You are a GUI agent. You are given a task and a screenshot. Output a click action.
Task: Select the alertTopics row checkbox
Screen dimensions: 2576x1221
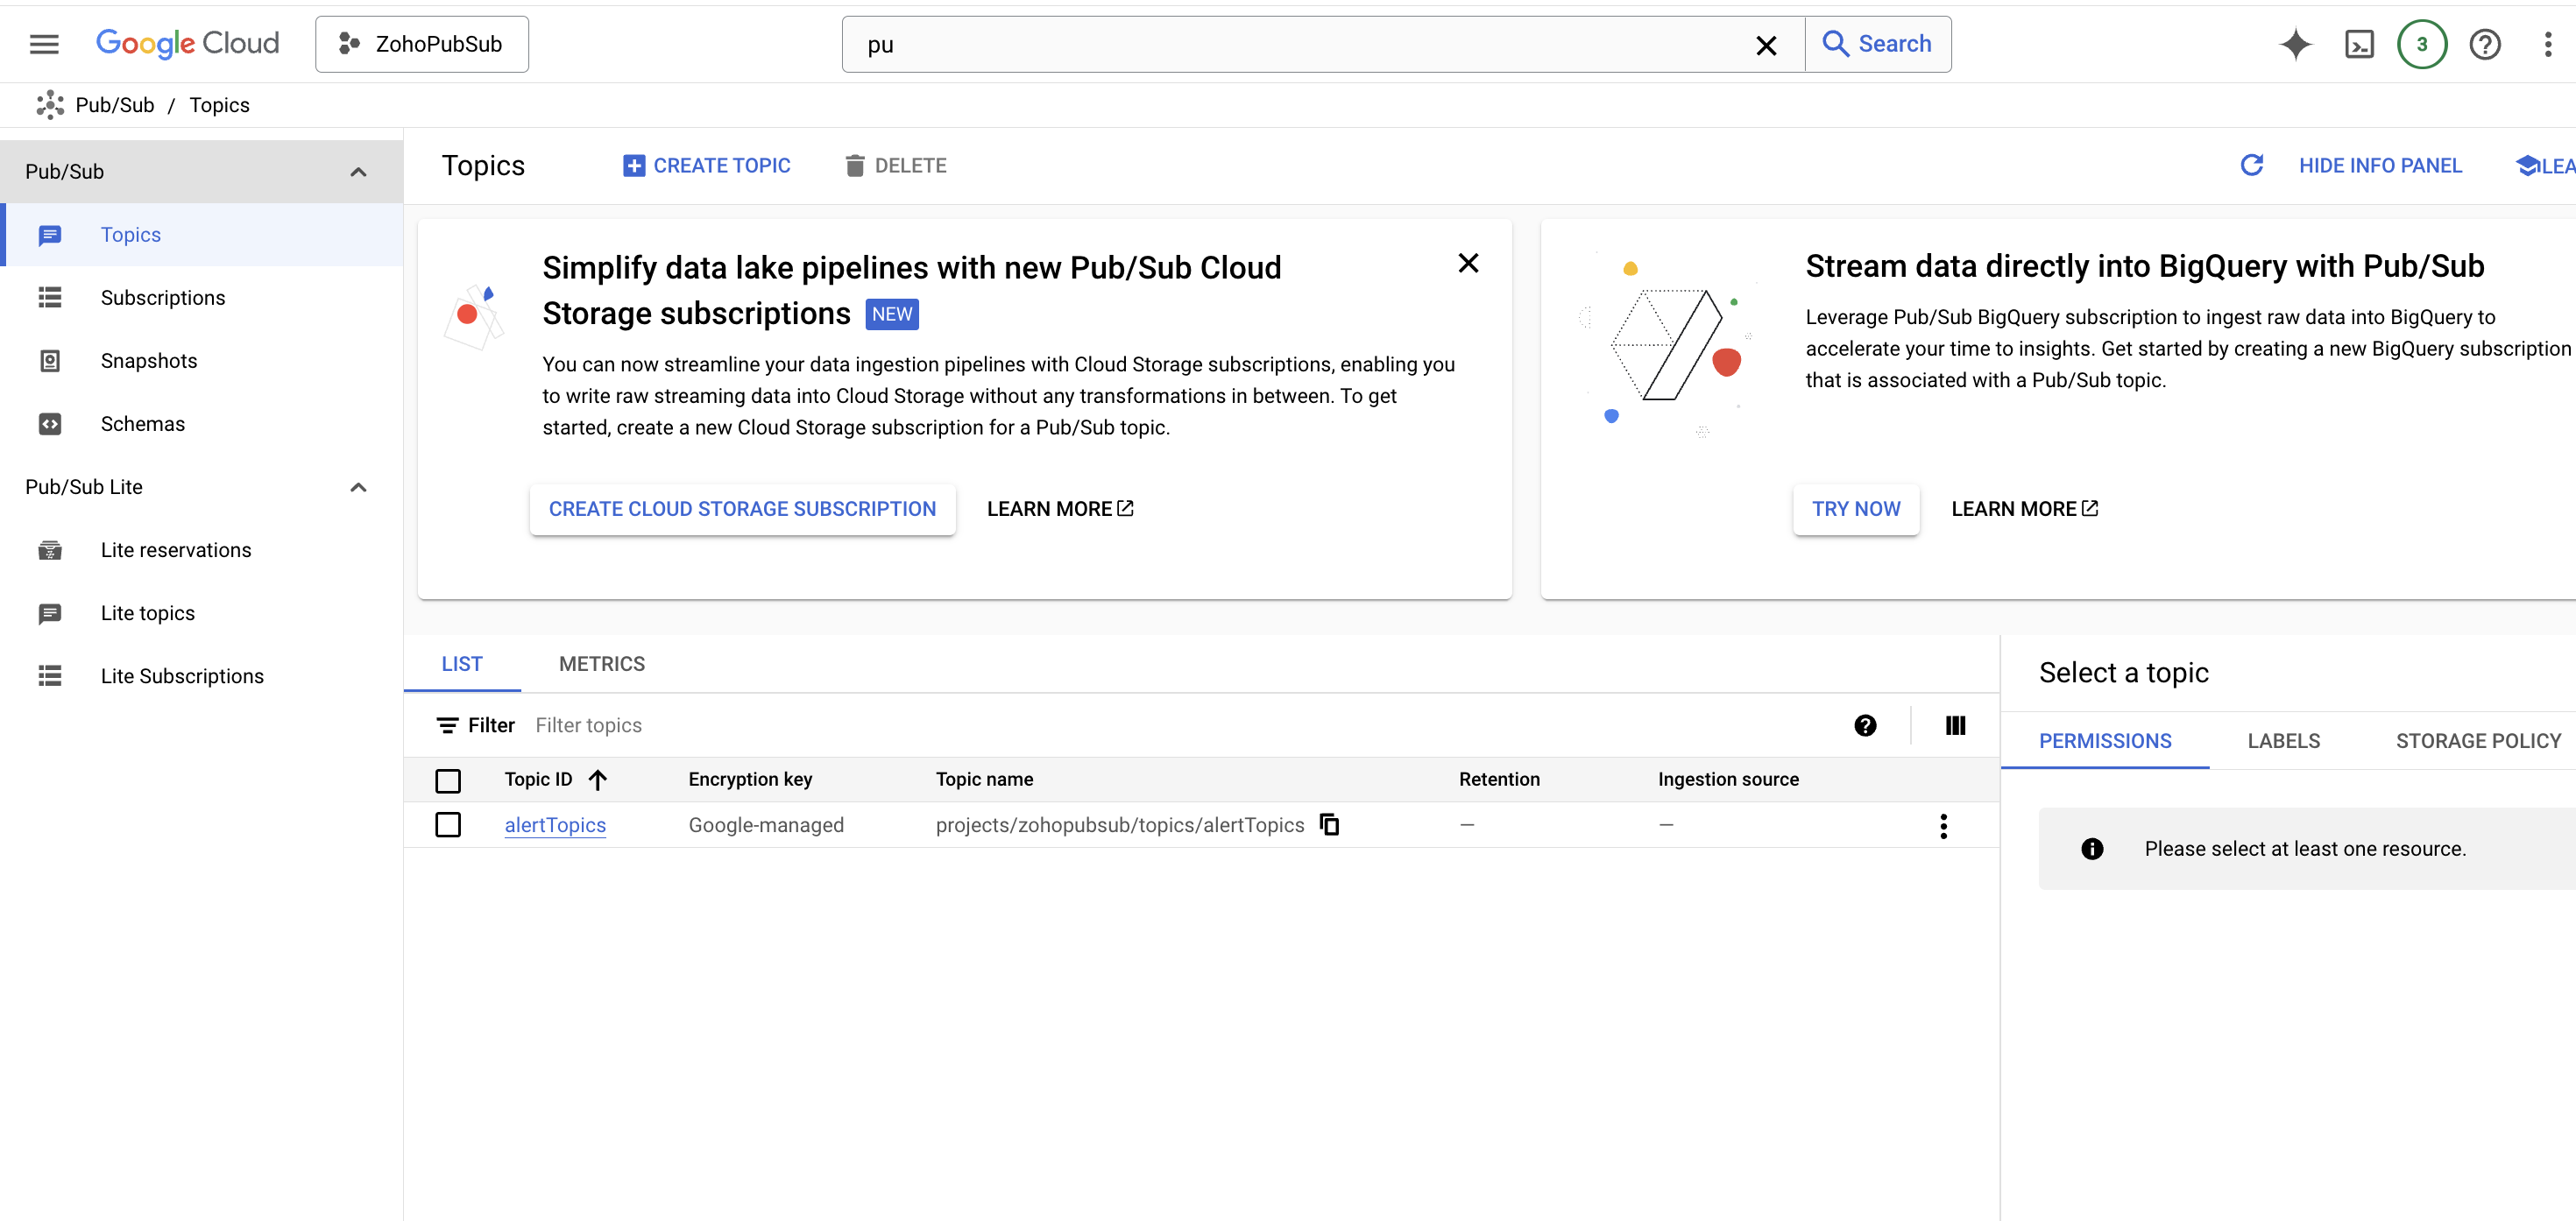pos(448,825)
